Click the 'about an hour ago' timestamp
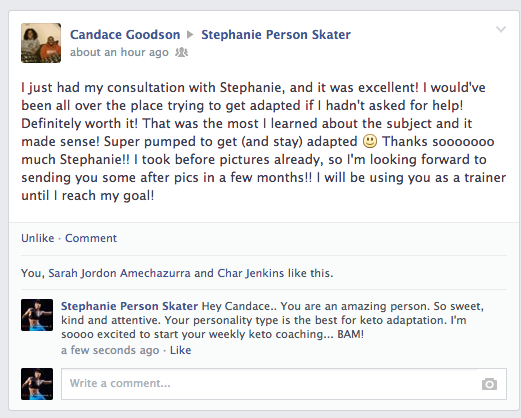521x418 pixels. 119,52
